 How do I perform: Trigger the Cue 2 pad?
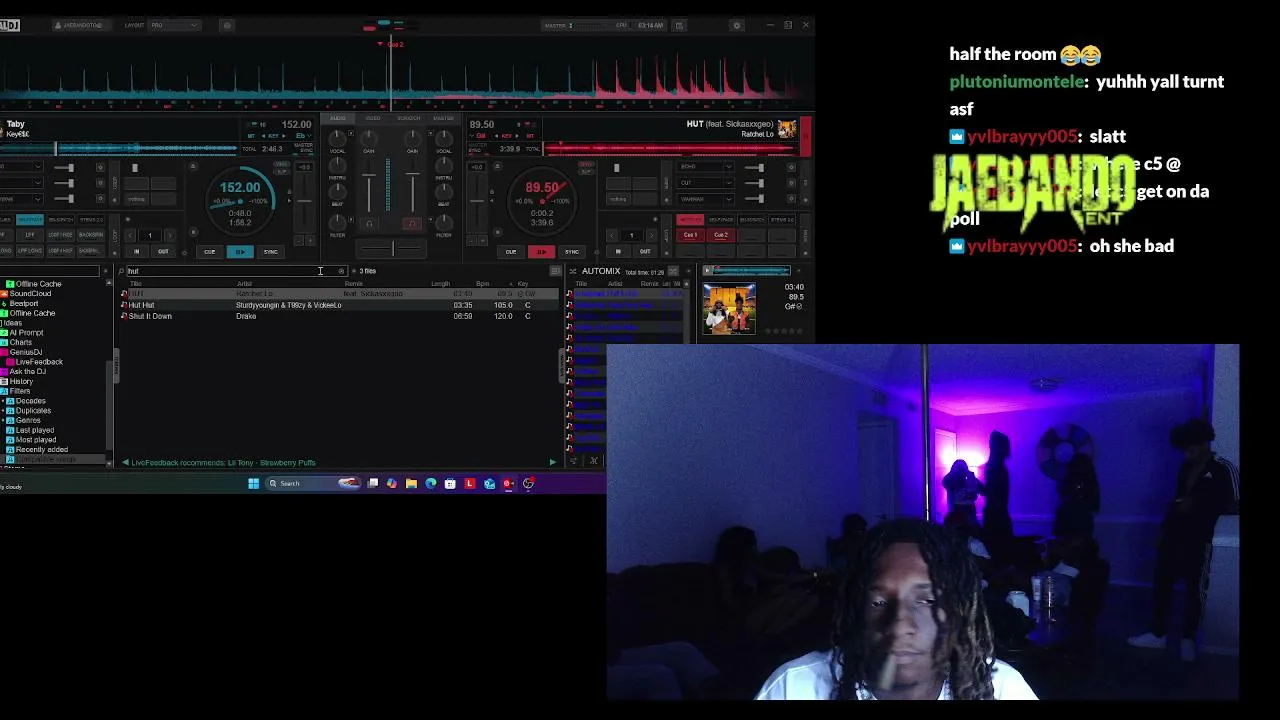[721, 235]
